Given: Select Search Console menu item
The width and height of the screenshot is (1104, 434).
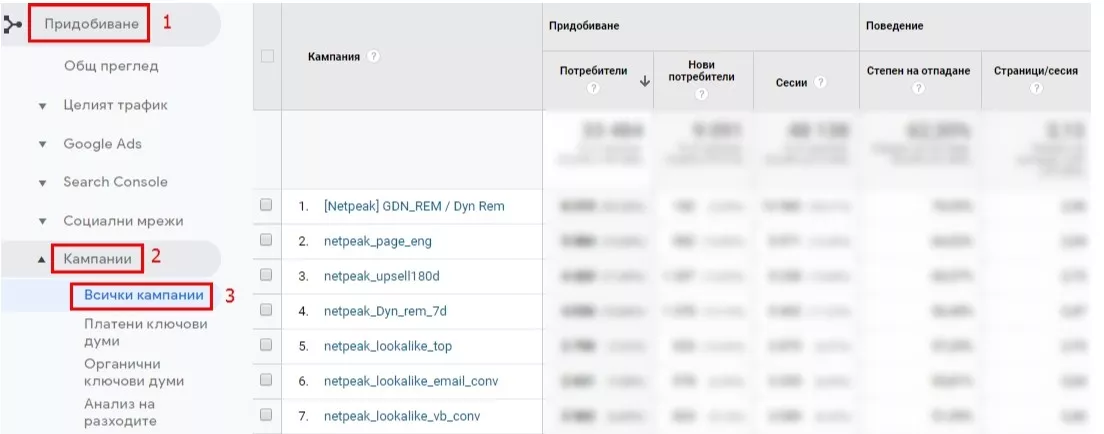Looking at the screenshot, I should coord(115,182).
